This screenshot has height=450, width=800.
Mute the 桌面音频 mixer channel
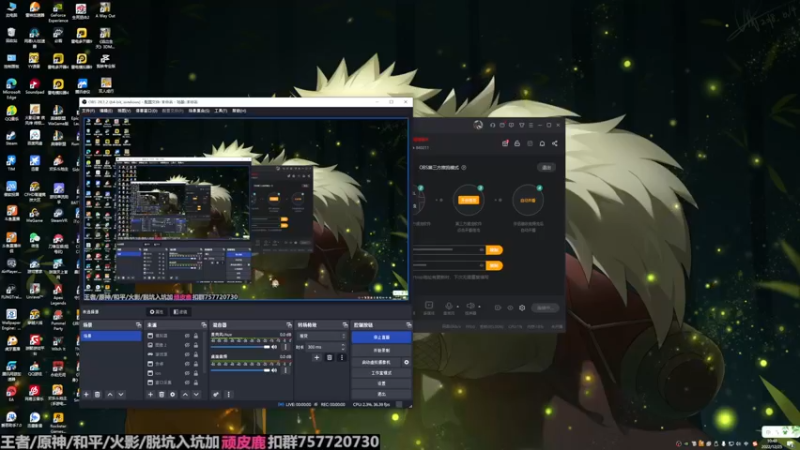[274, 370]
